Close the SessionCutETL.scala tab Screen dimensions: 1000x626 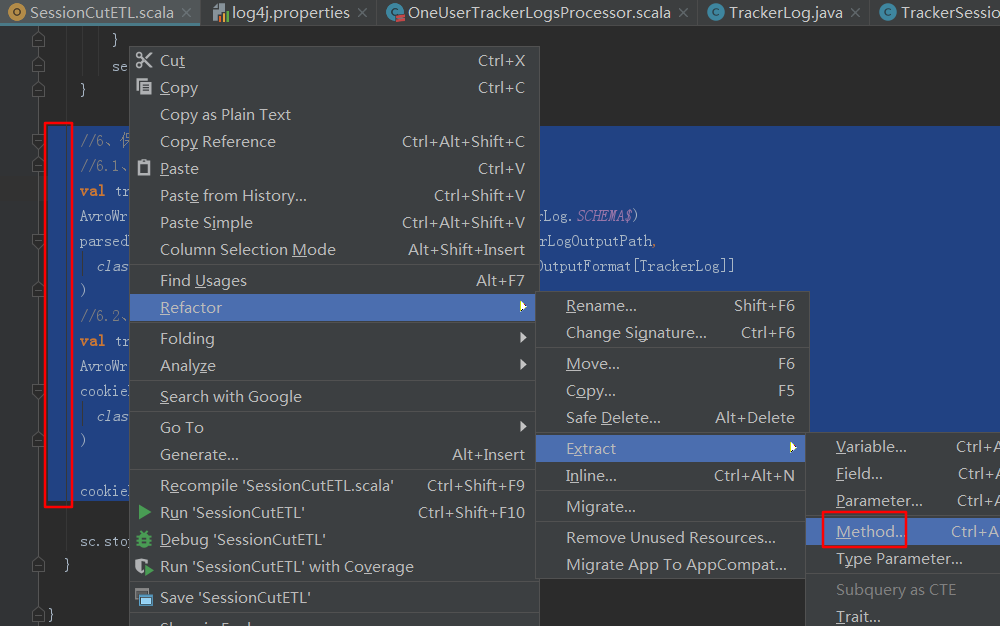point(191,14)
